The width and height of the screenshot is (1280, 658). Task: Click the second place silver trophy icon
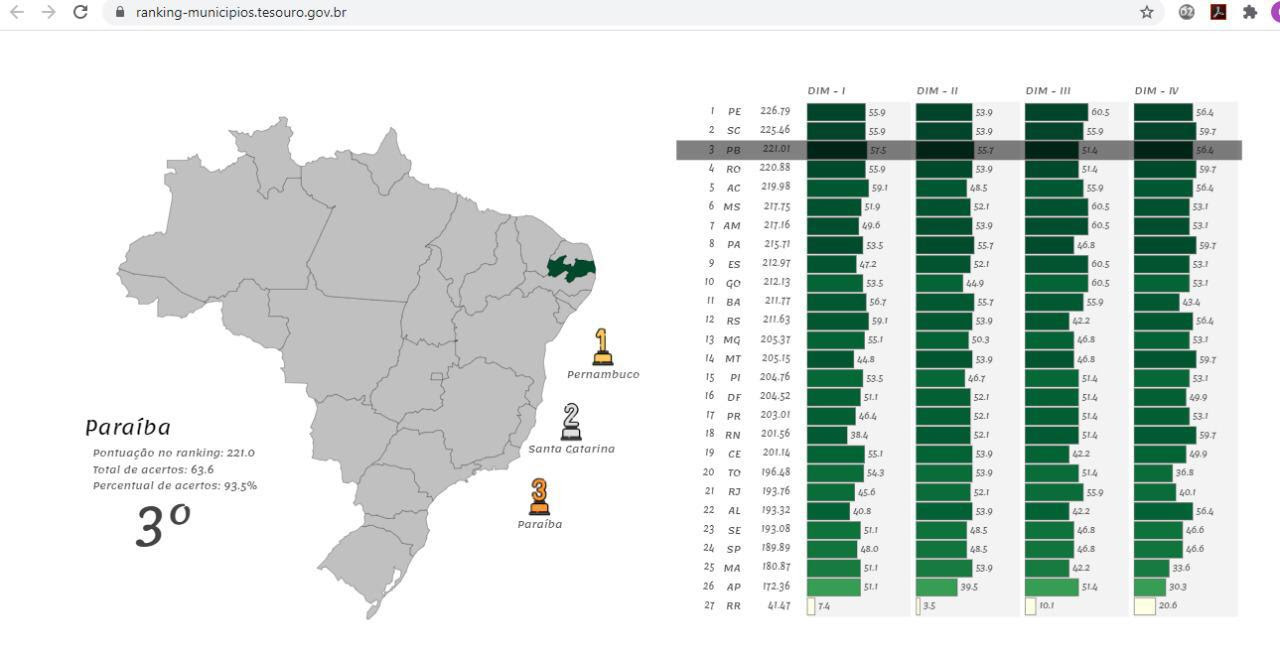tap(571, 422)
